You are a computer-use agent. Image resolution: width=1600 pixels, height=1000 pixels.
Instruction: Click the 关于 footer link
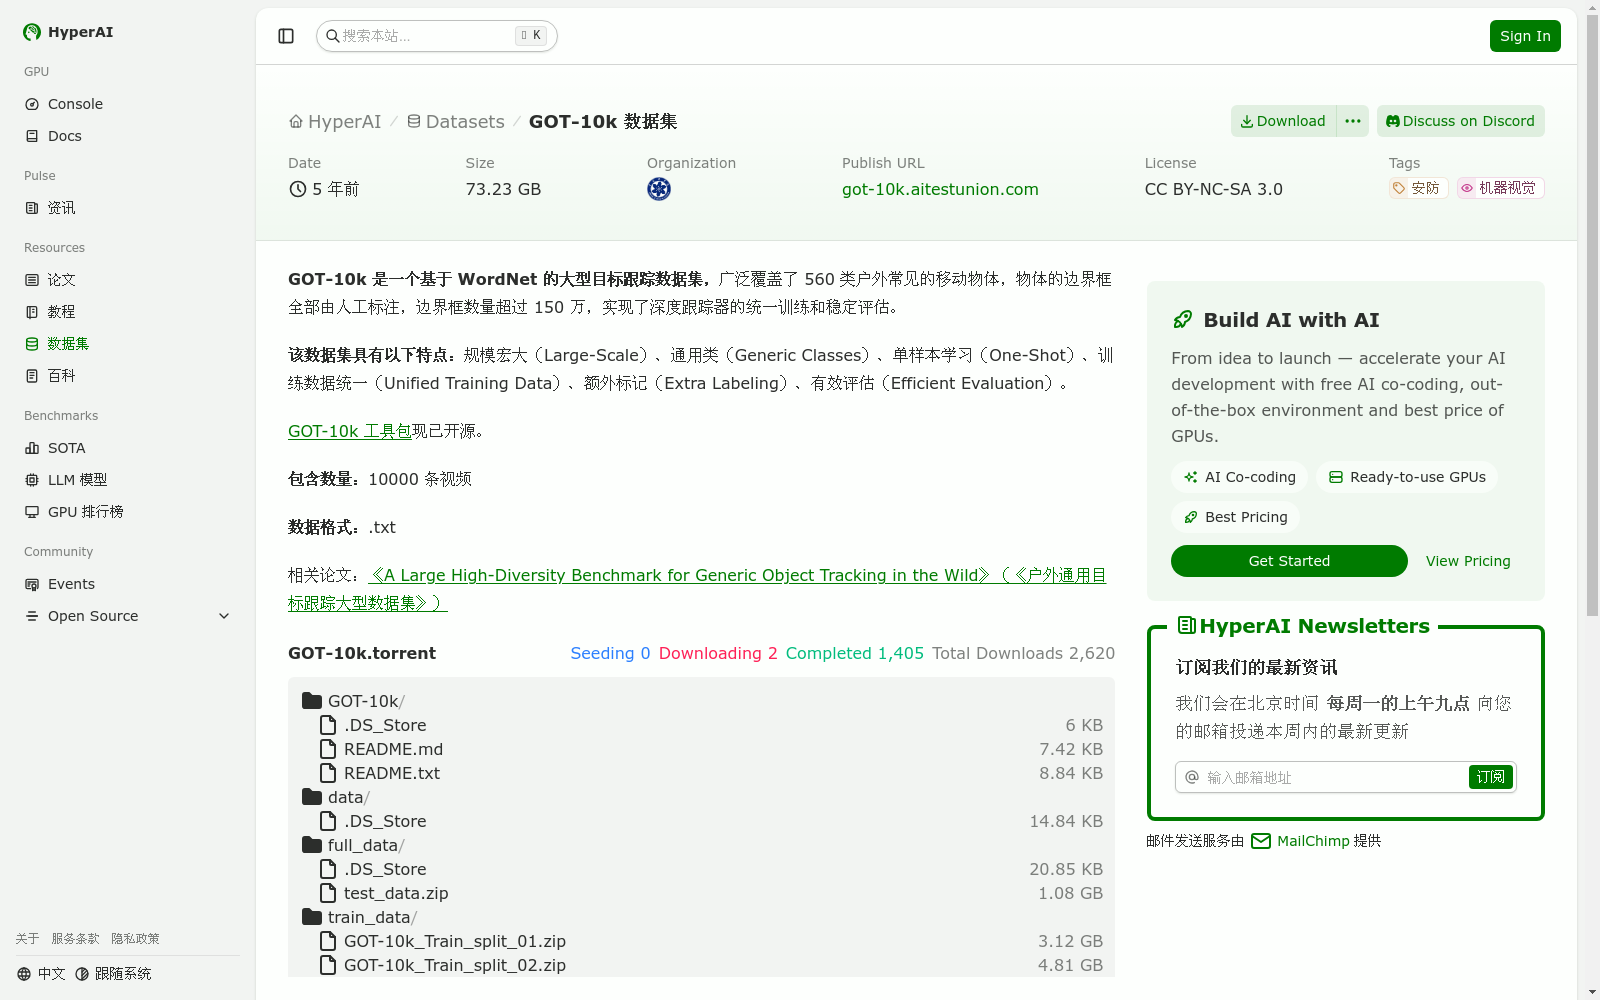[x=27, y=939]
